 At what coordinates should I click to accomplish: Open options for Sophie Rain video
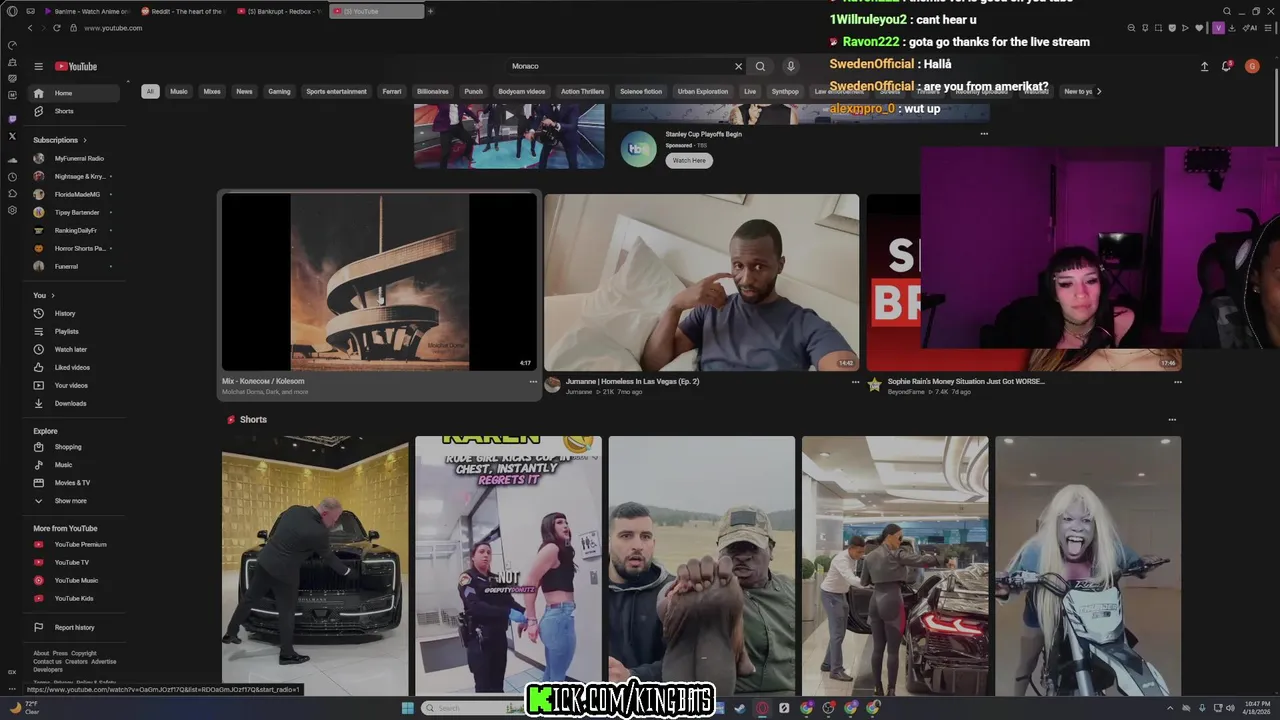(x=1177, y=382)
